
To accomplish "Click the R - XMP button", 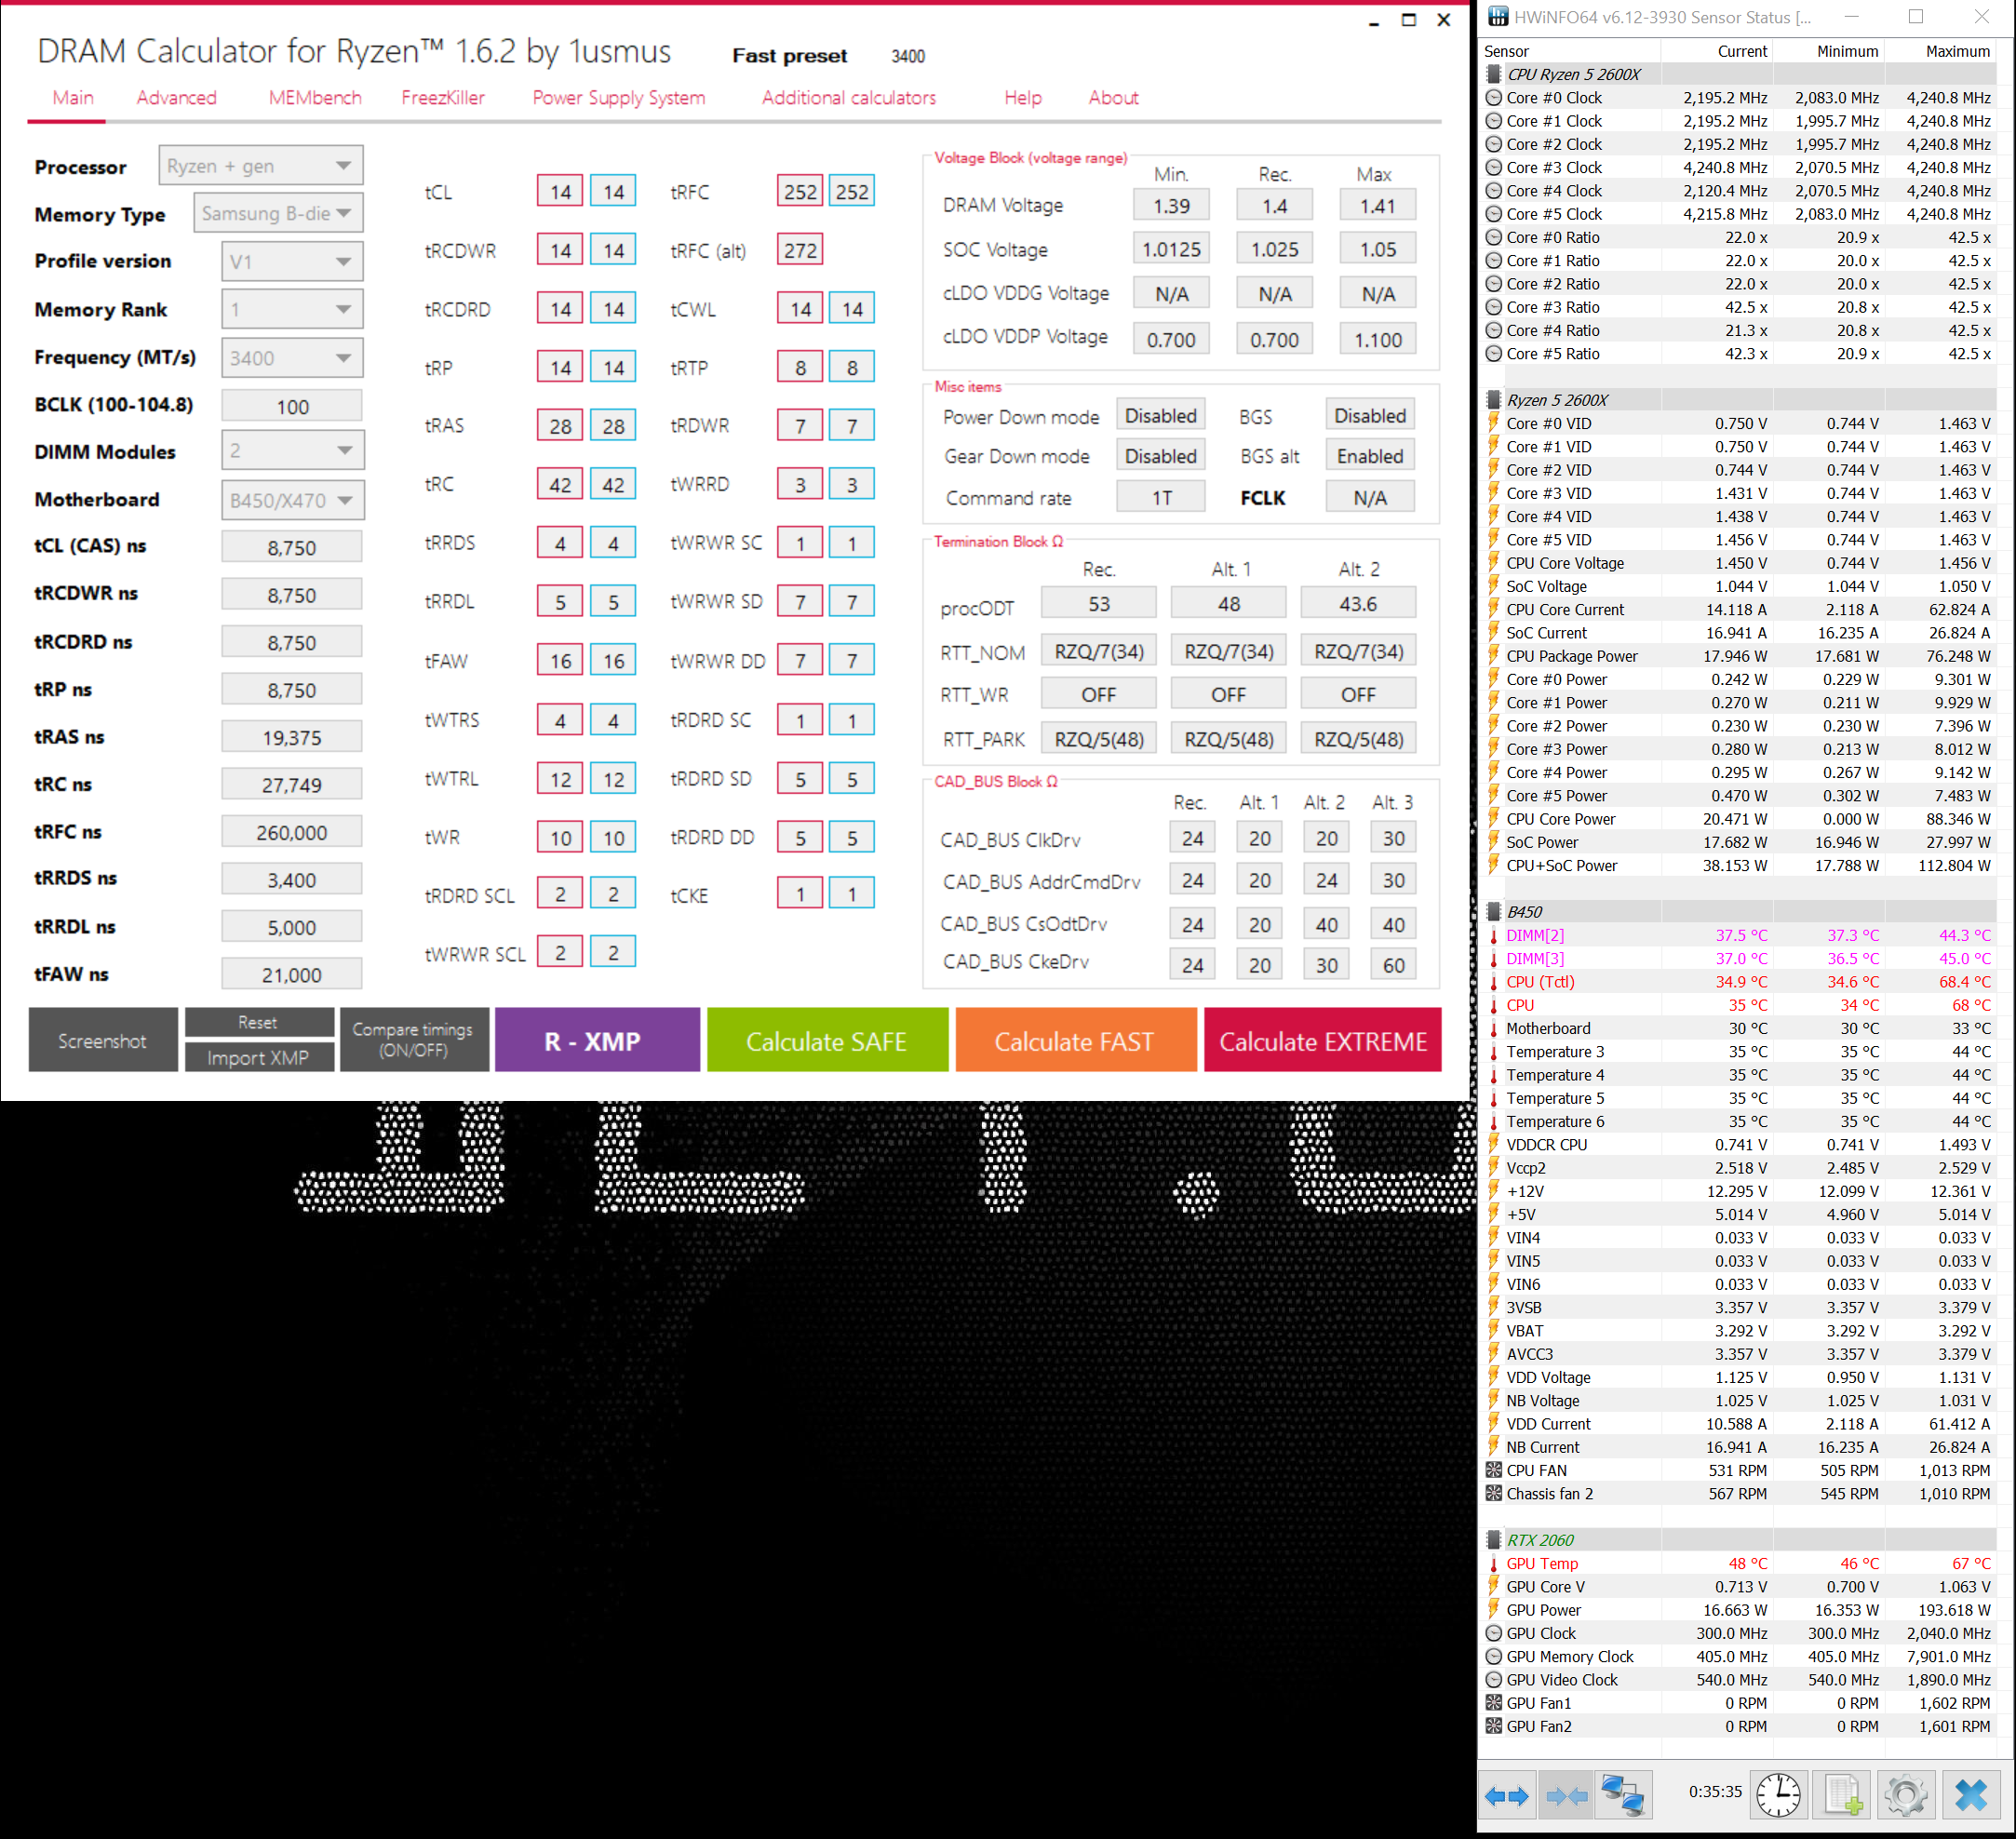I will tap(597, 1040).
